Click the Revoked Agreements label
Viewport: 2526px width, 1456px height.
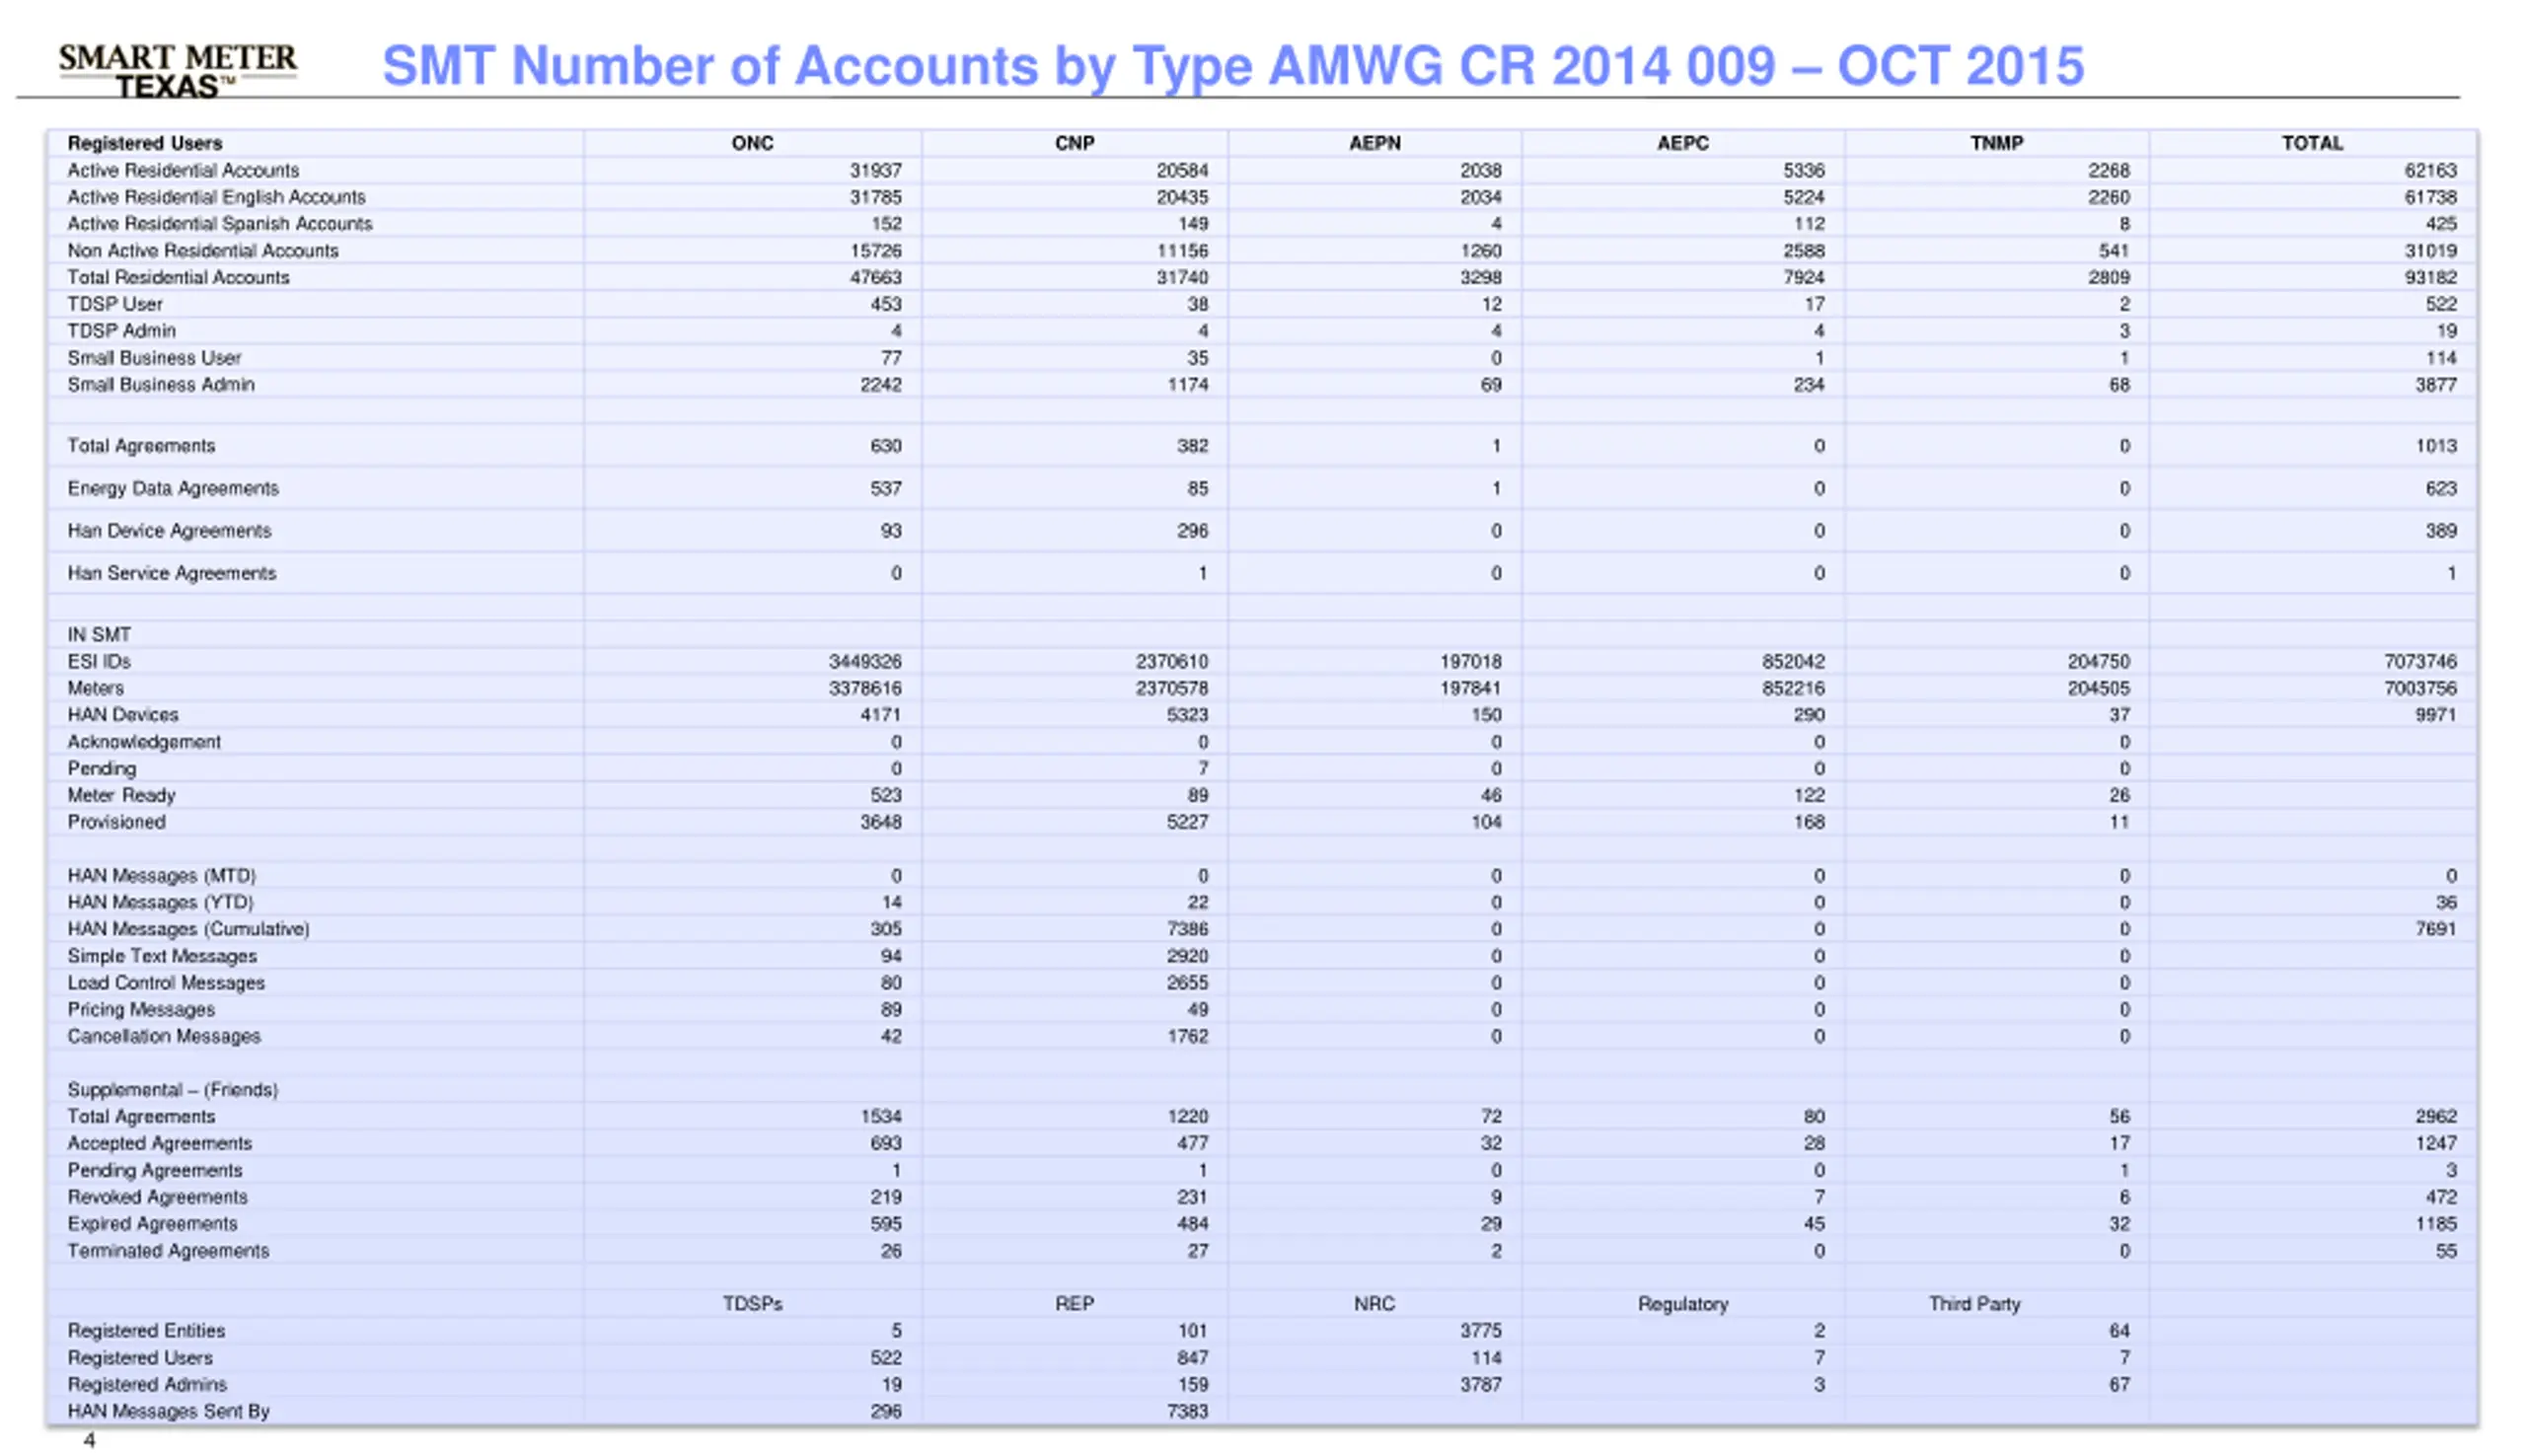coord(157,1197)
